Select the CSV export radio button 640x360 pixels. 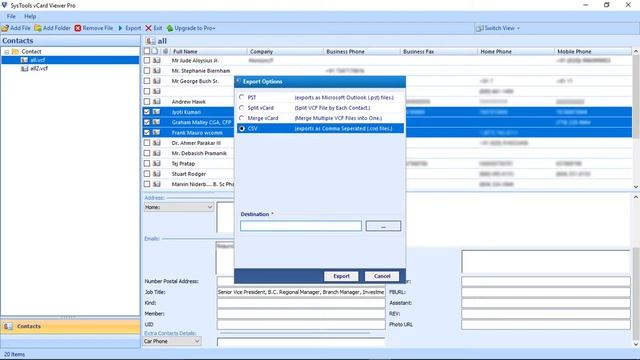(242, 128)
